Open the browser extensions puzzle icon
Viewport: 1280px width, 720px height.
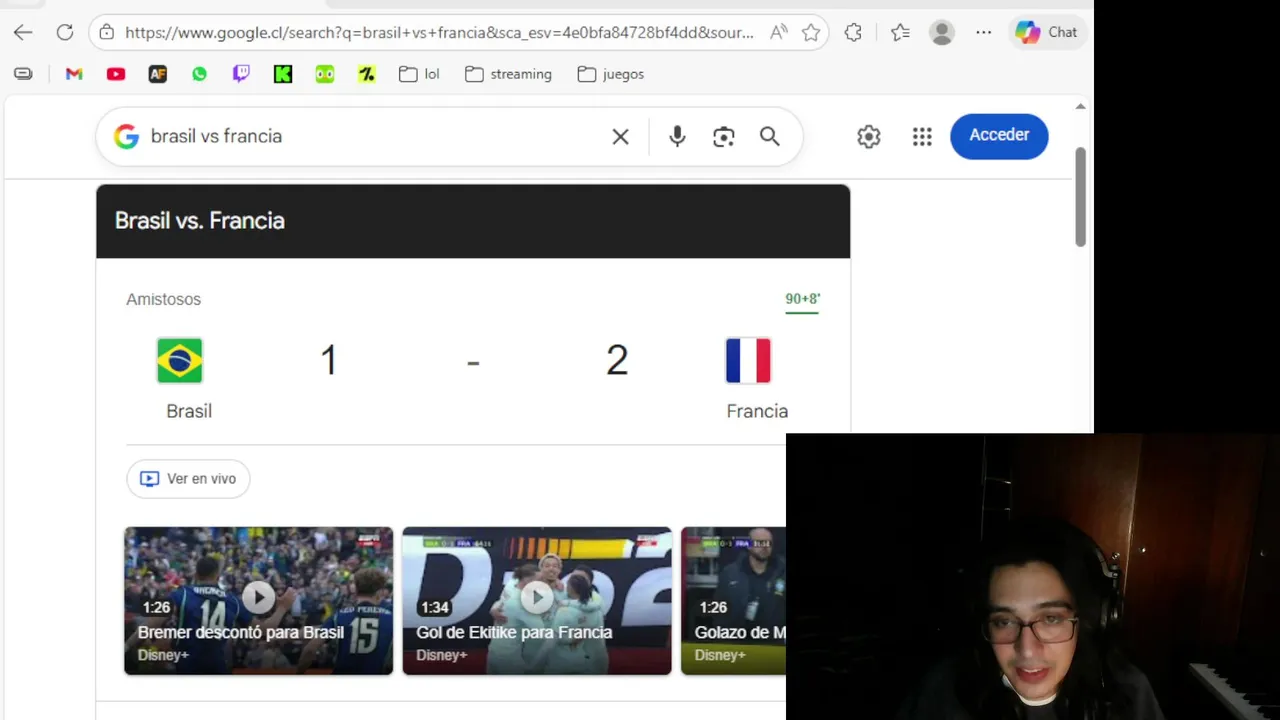point(853,32)
